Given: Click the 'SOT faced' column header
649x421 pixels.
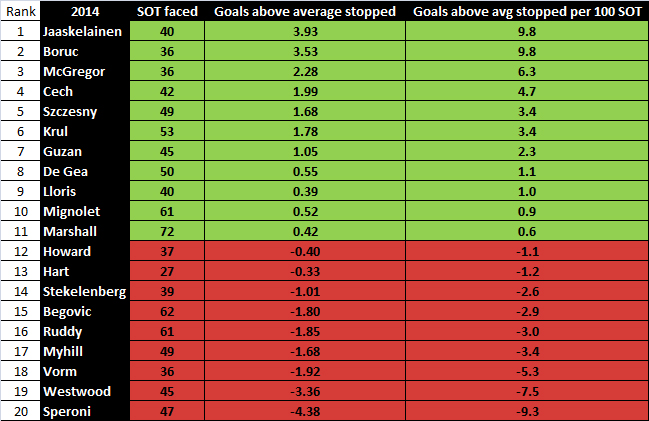Looking at the screenshot, I should pos(169,11).
